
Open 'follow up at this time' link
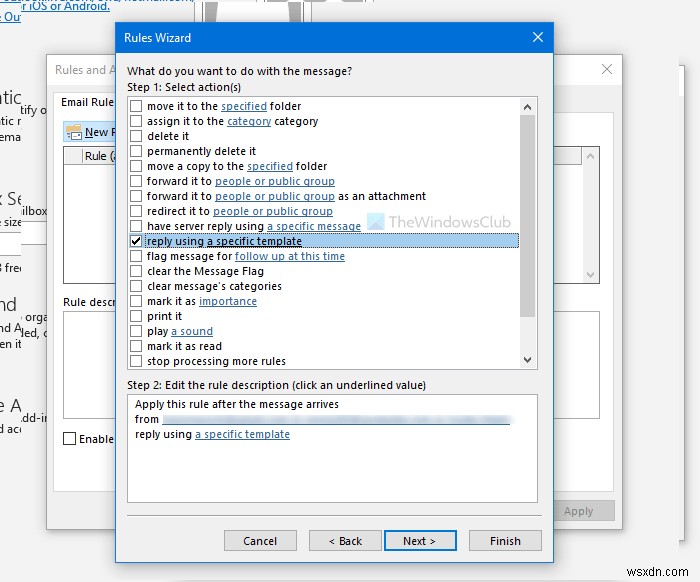click(x=290, y=256)
